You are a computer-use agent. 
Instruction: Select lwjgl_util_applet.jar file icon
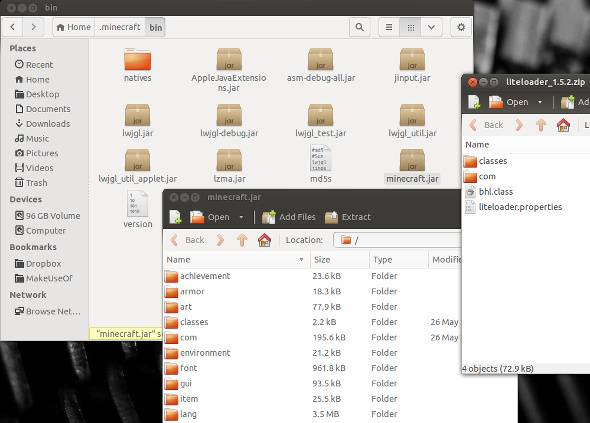tap(137, 160)
